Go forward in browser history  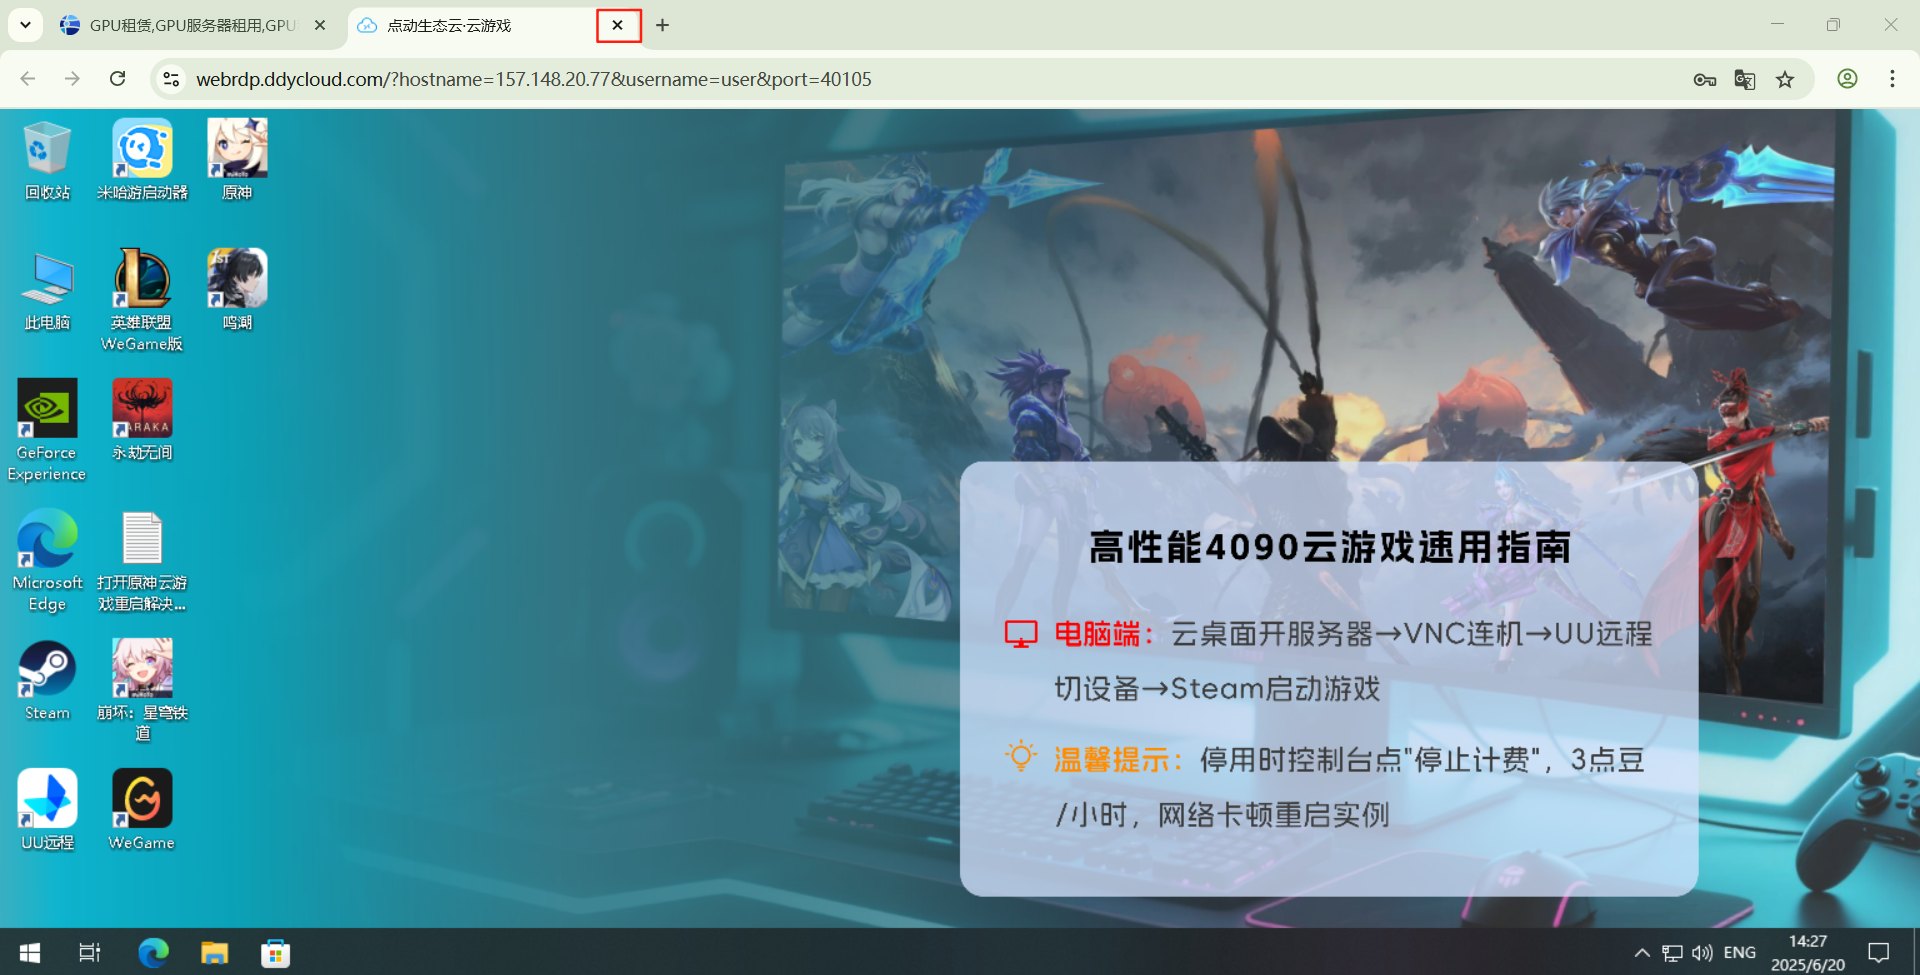[72, 79]
